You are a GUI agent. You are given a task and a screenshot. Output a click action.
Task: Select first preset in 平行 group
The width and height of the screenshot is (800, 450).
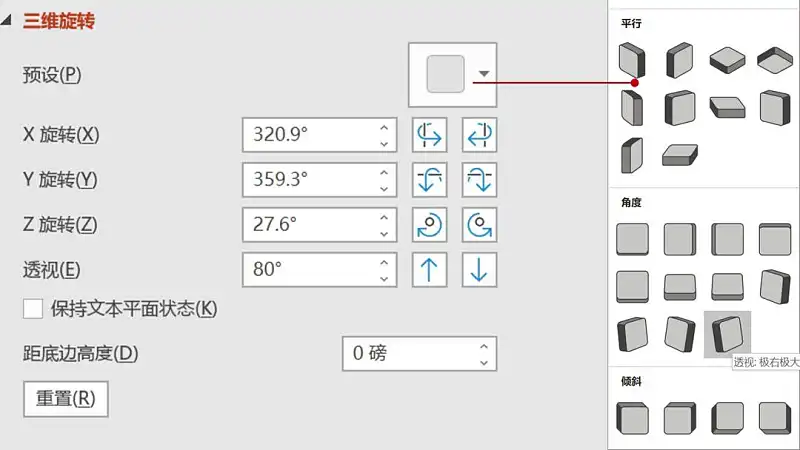click(x=632, y=61)
